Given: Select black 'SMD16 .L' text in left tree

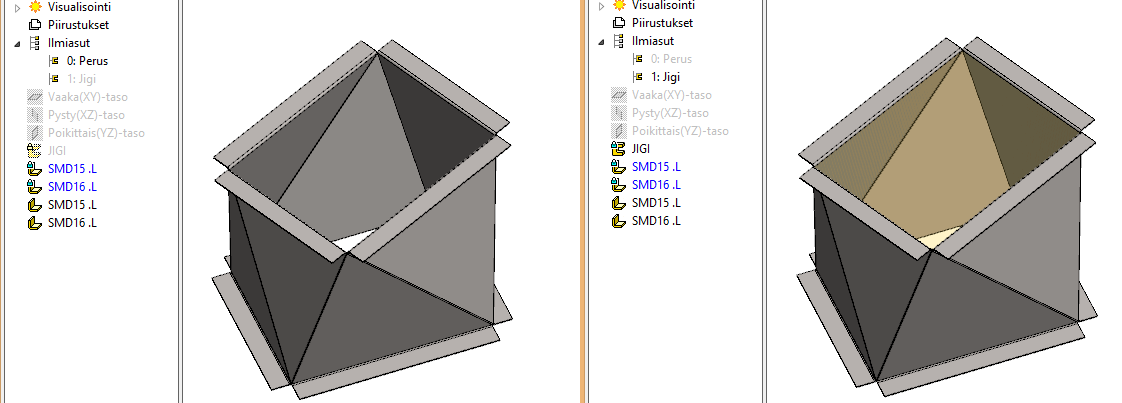Looking at the screenshot, I should [72, 223].
